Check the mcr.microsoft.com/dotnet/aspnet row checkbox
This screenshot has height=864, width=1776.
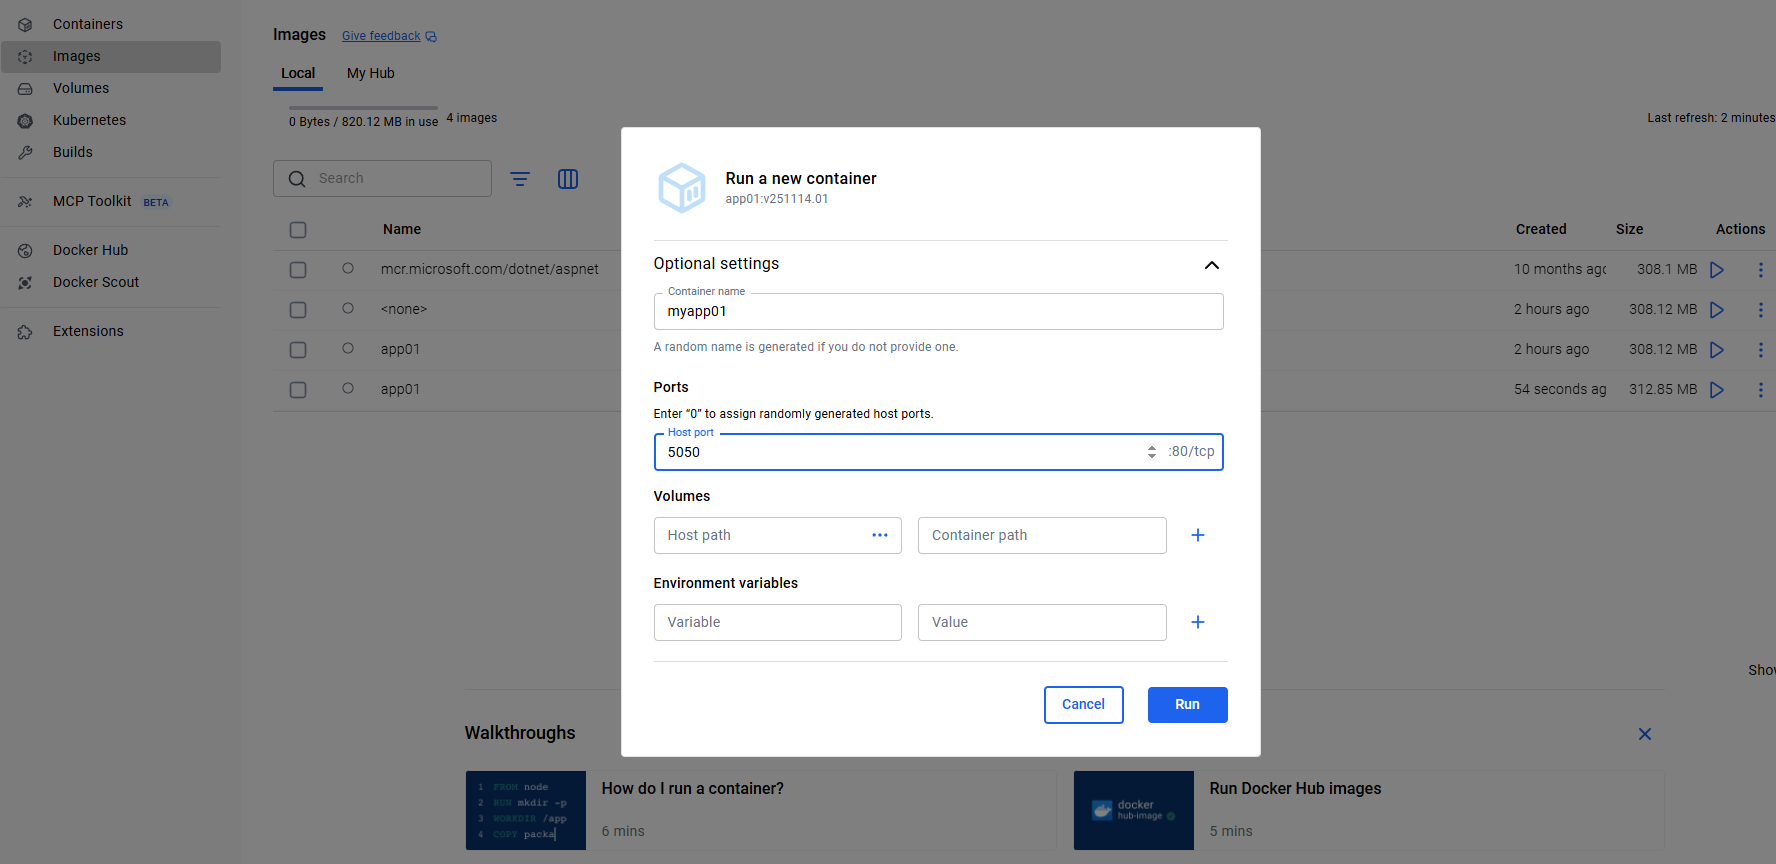pyautogui.click(x=298, y=270)
